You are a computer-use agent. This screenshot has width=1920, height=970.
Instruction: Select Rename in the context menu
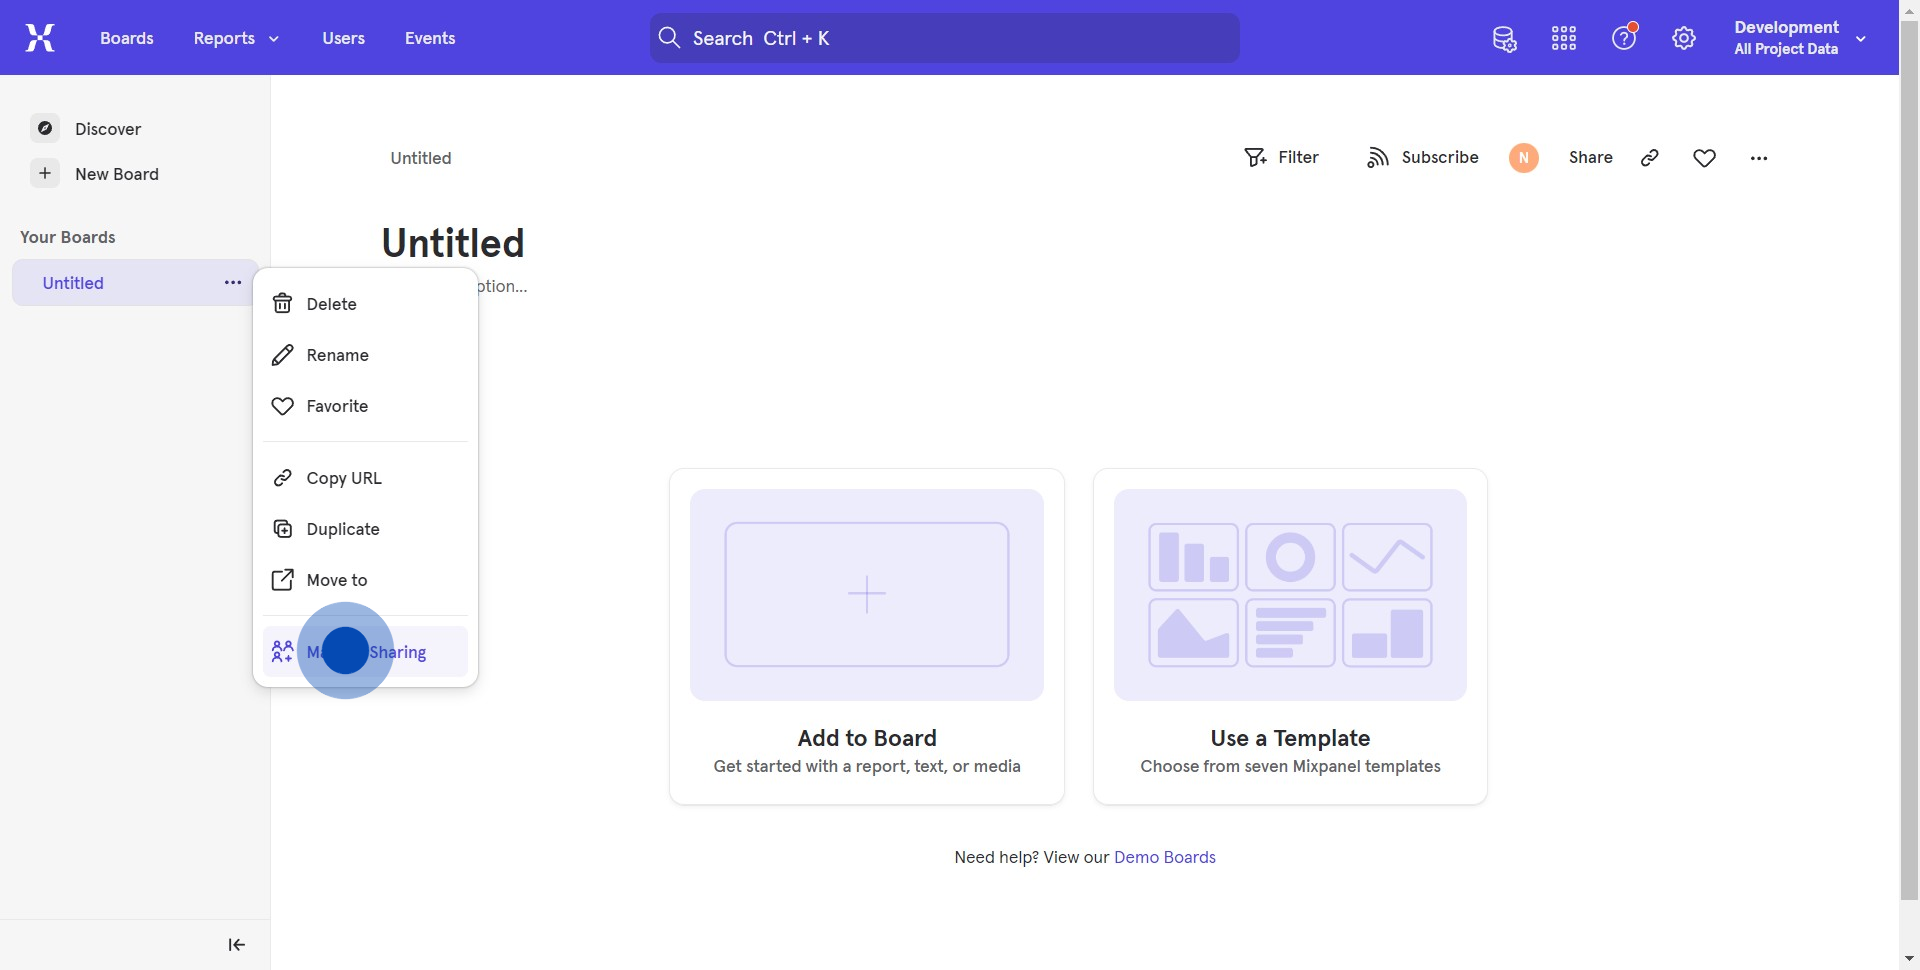[x=337, y=355]
